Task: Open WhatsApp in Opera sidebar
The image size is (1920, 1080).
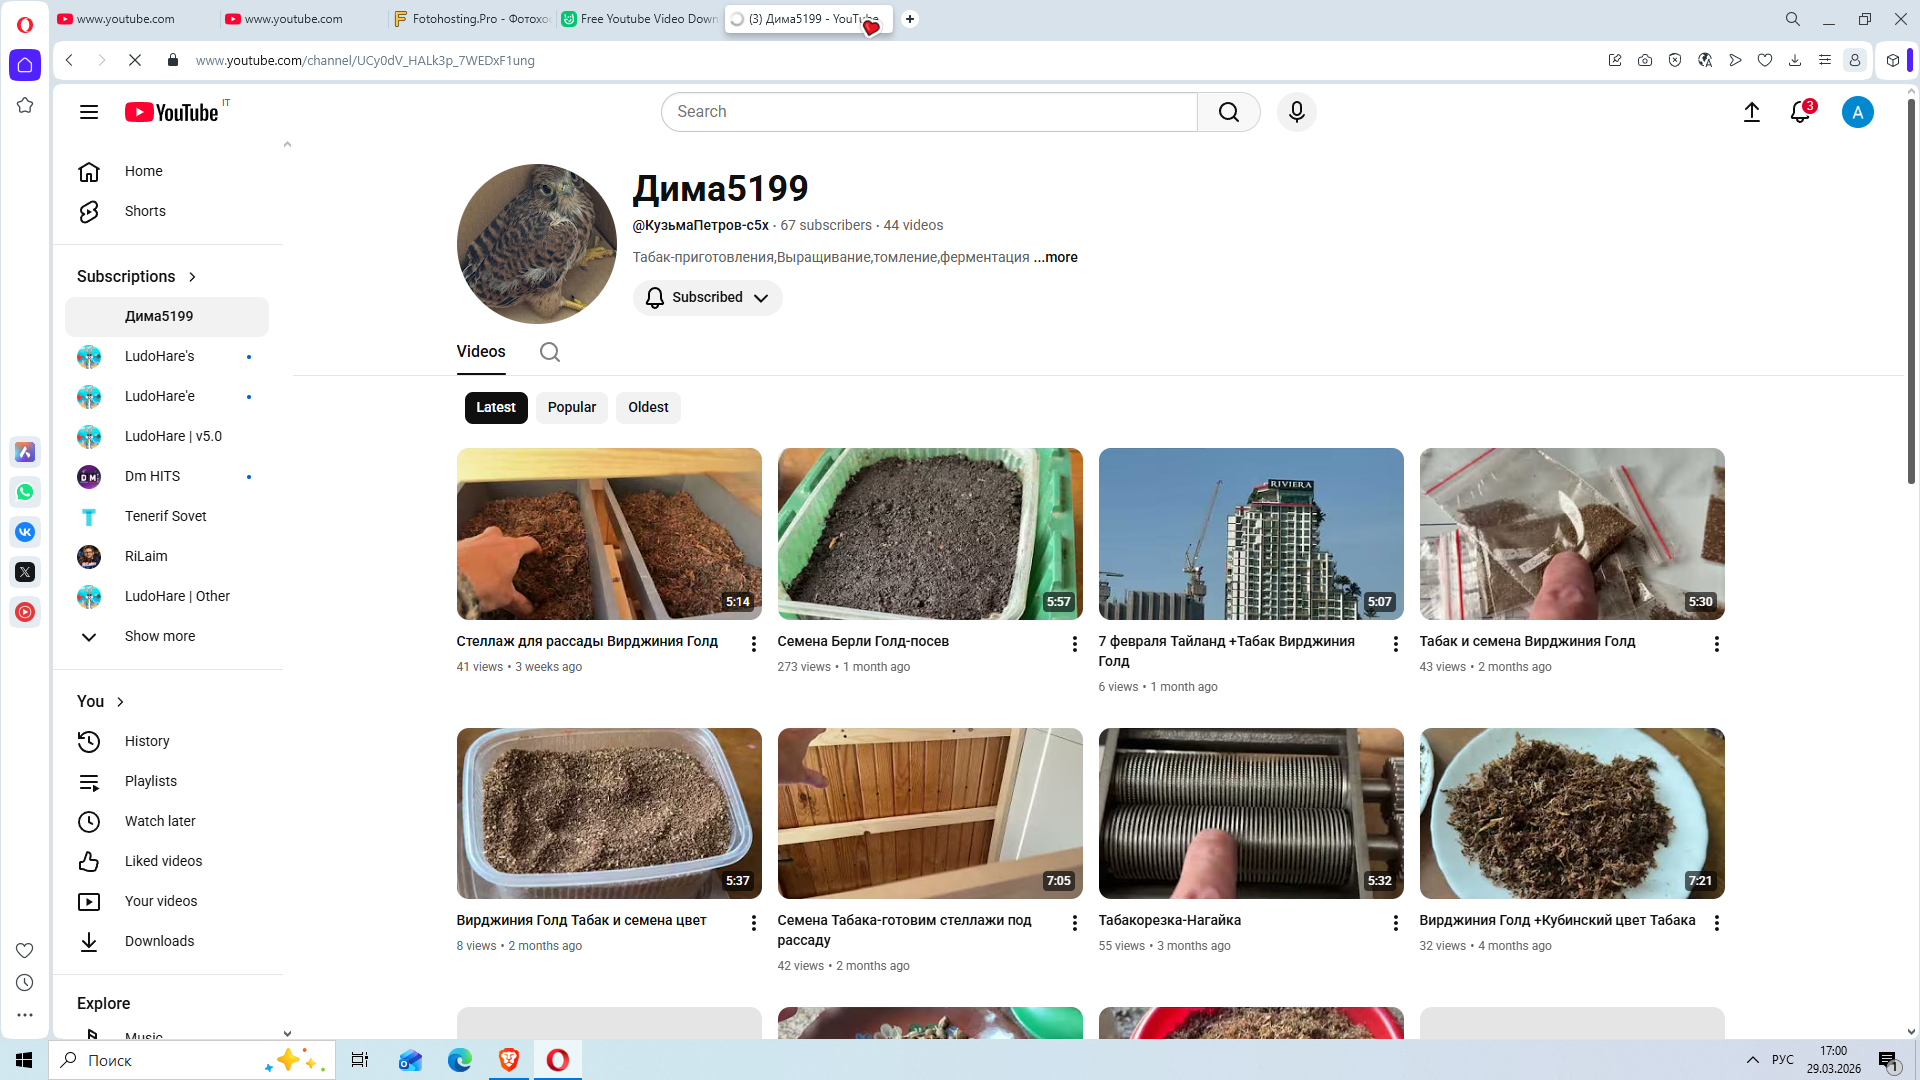Action: pos(25,492)
